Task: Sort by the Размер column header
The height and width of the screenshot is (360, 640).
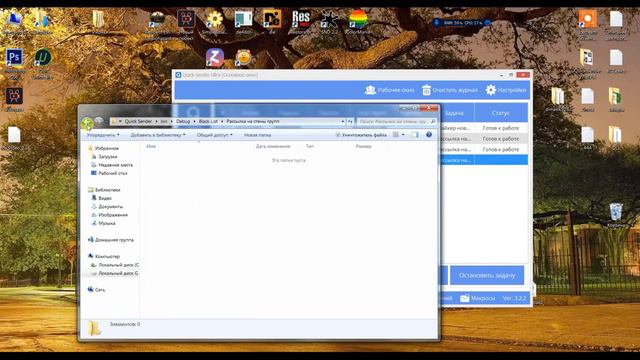Action: point(363,146)
